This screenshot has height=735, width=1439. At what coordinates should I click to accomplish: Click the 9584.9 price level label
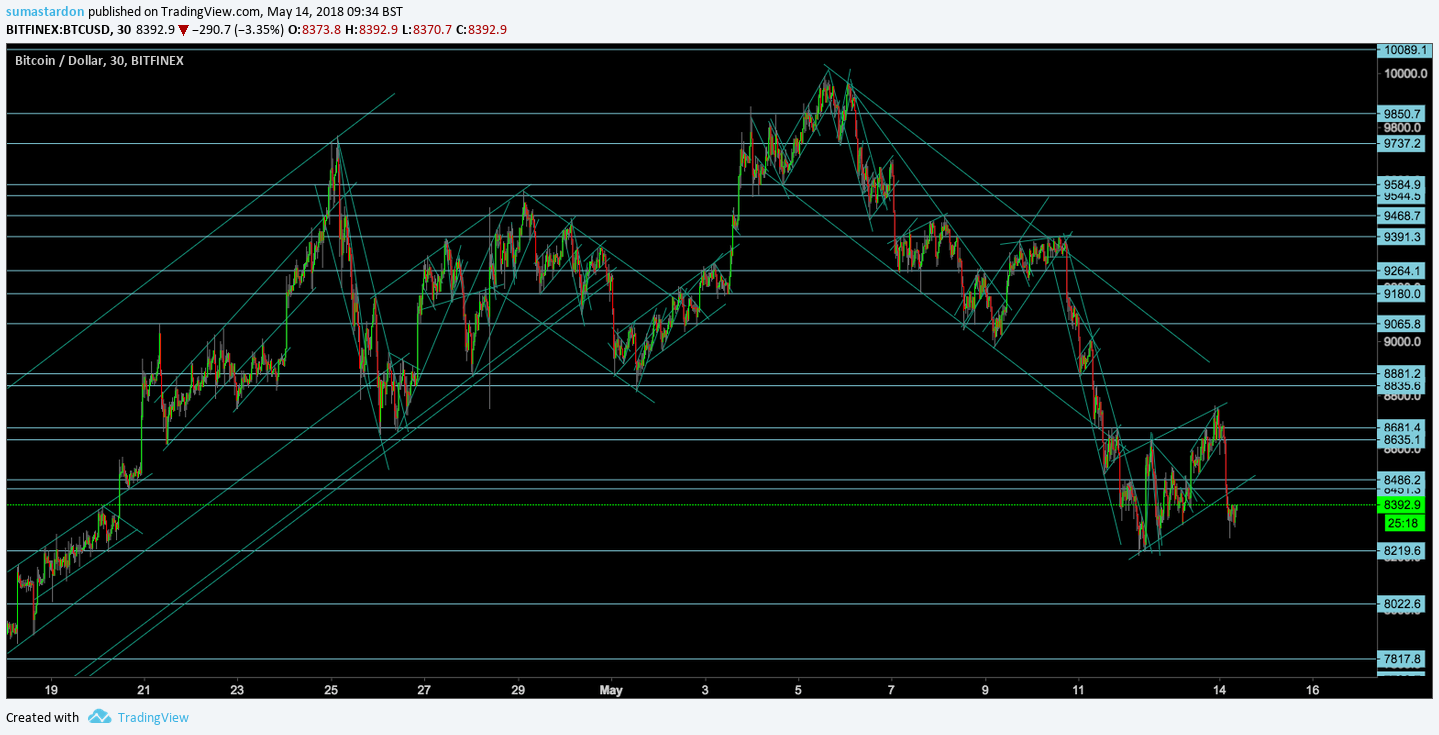1402,184
